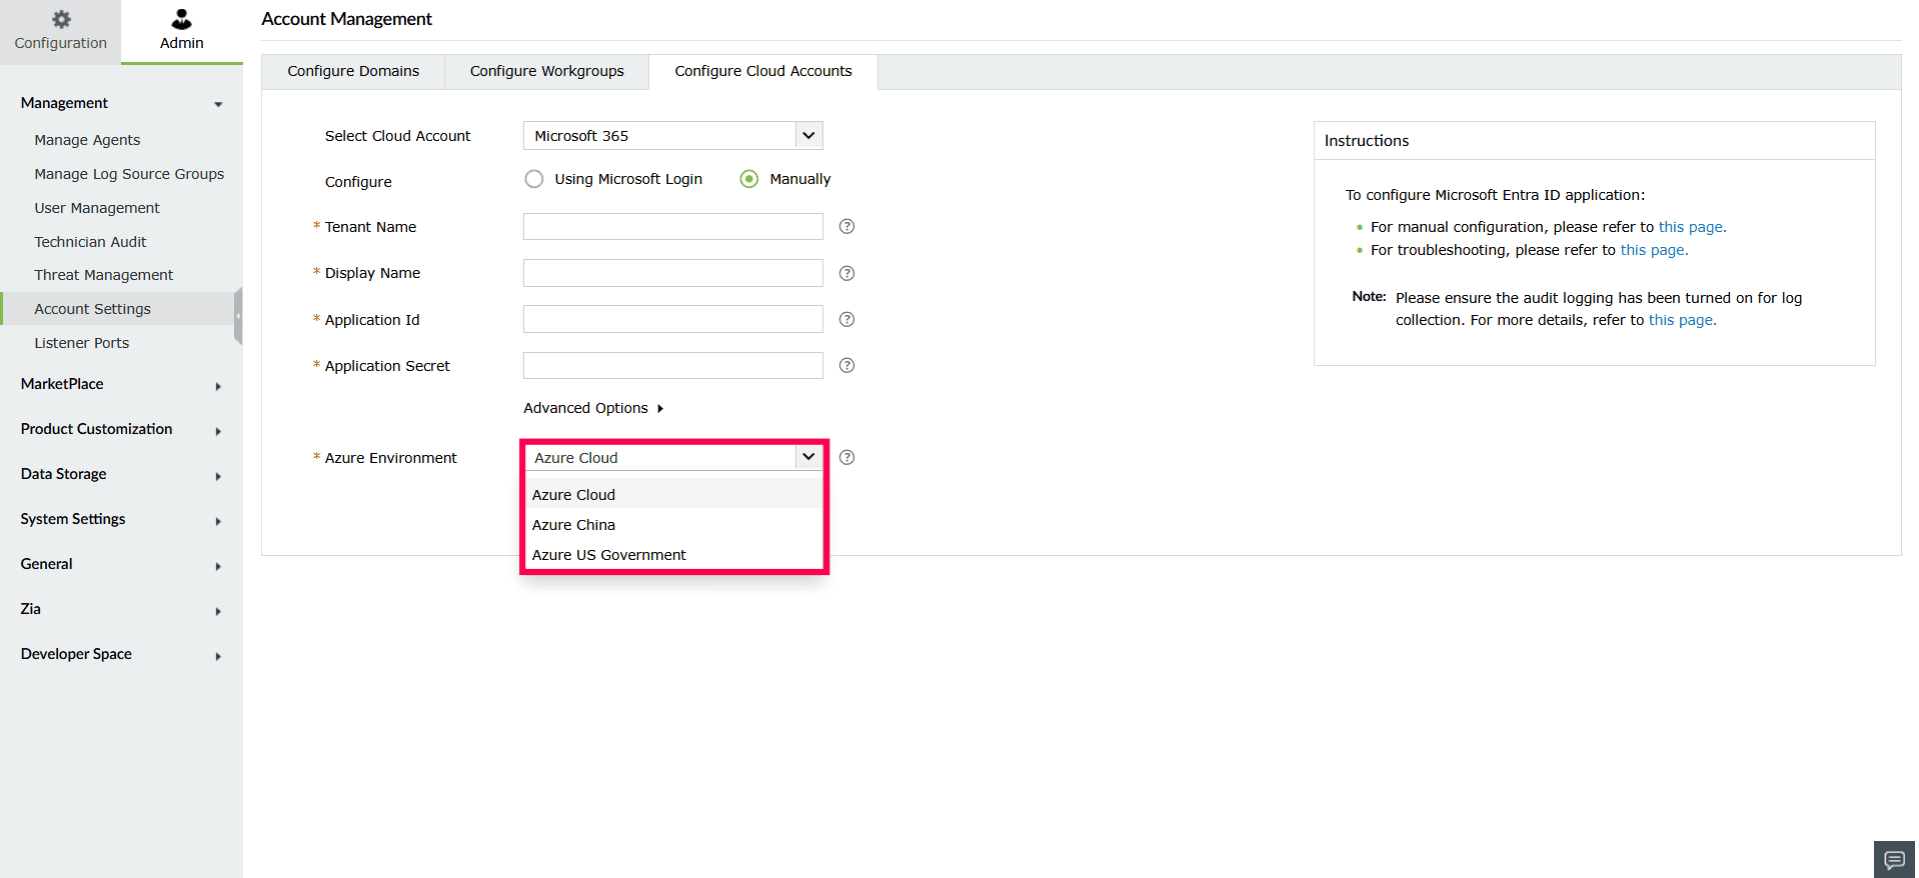Click help icon beside Azure Environment
This screenshot has height=878, width=1919.
click(847, 457)
